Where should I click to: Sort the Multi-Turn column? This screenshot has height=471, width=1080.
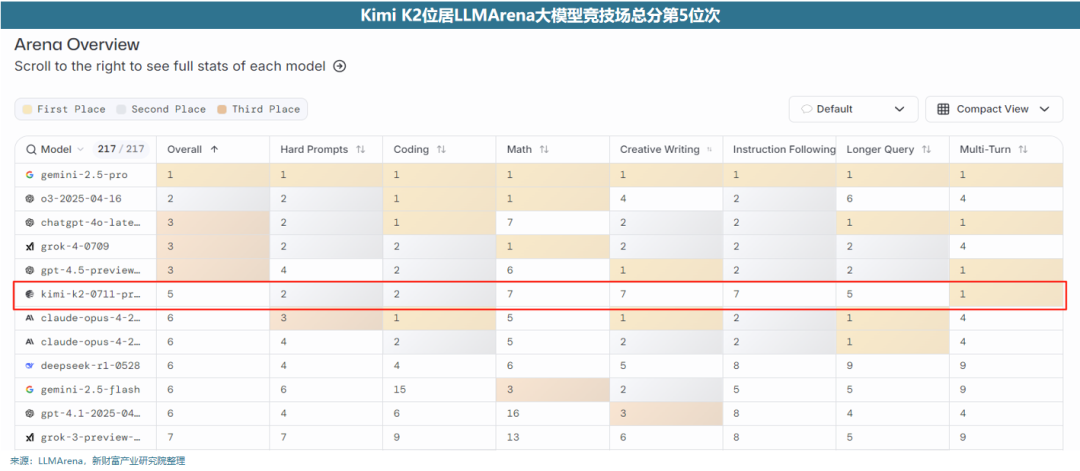pos(1023,149)
